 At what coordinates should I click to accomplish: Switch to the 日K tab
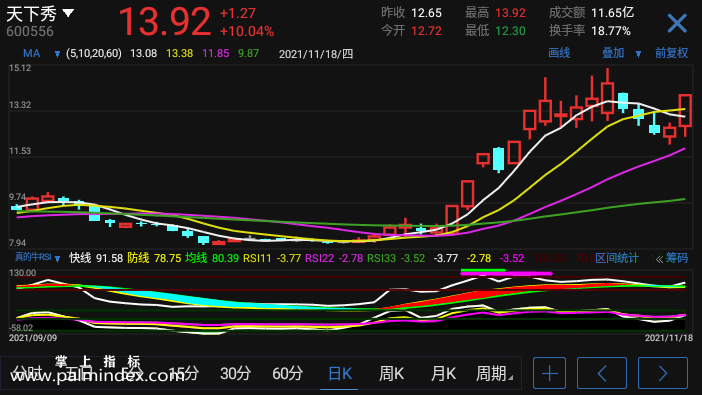click(340, 373)
